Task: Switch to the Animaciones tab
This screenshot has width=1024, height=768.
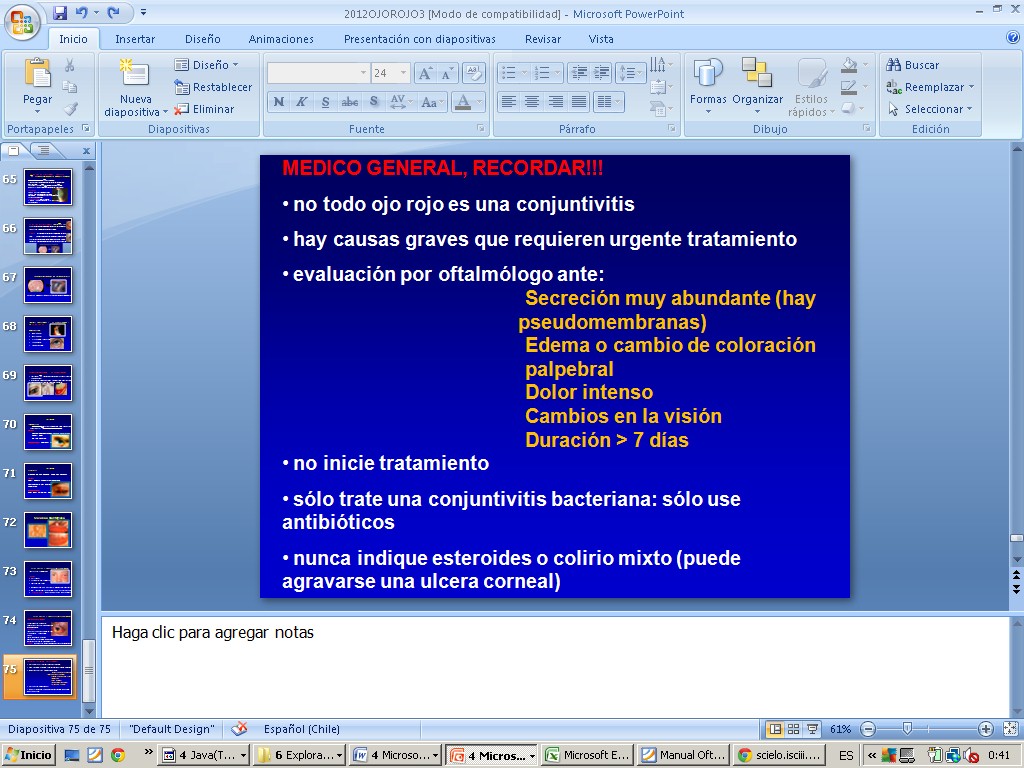Action: tap(281, 39)
